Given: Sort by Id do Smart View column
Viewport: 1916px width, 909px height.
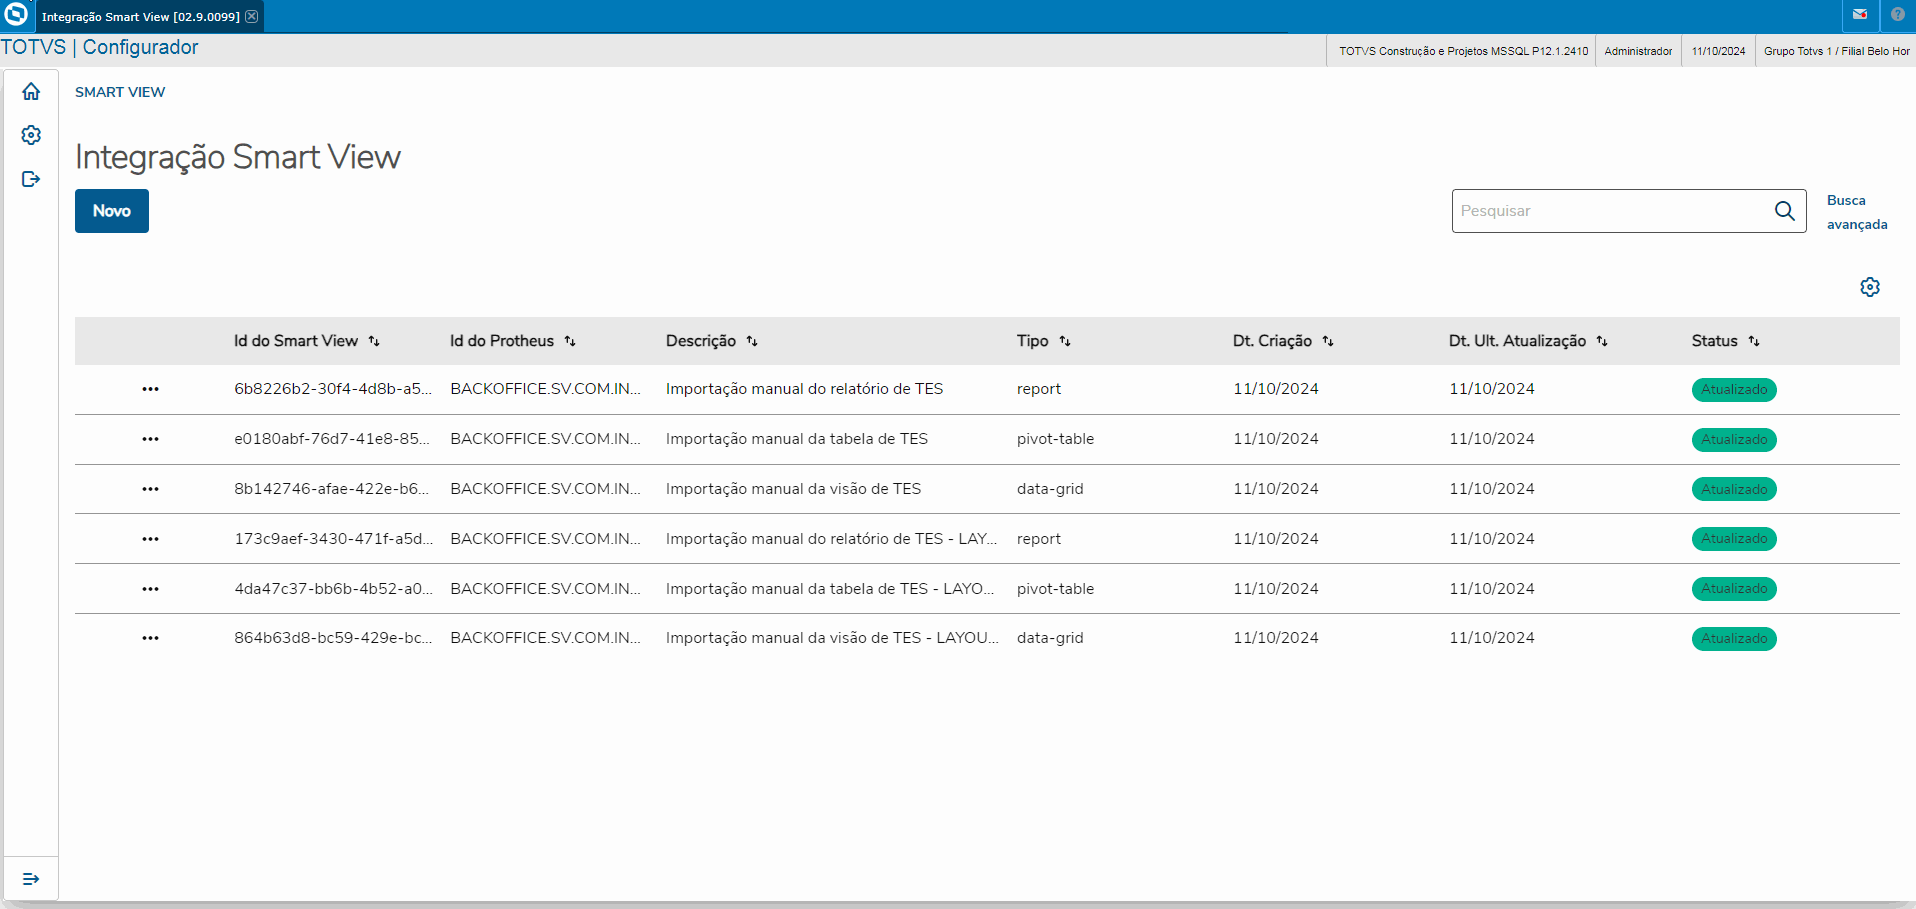Looking at the screenshot, I should tap(374, 341).
